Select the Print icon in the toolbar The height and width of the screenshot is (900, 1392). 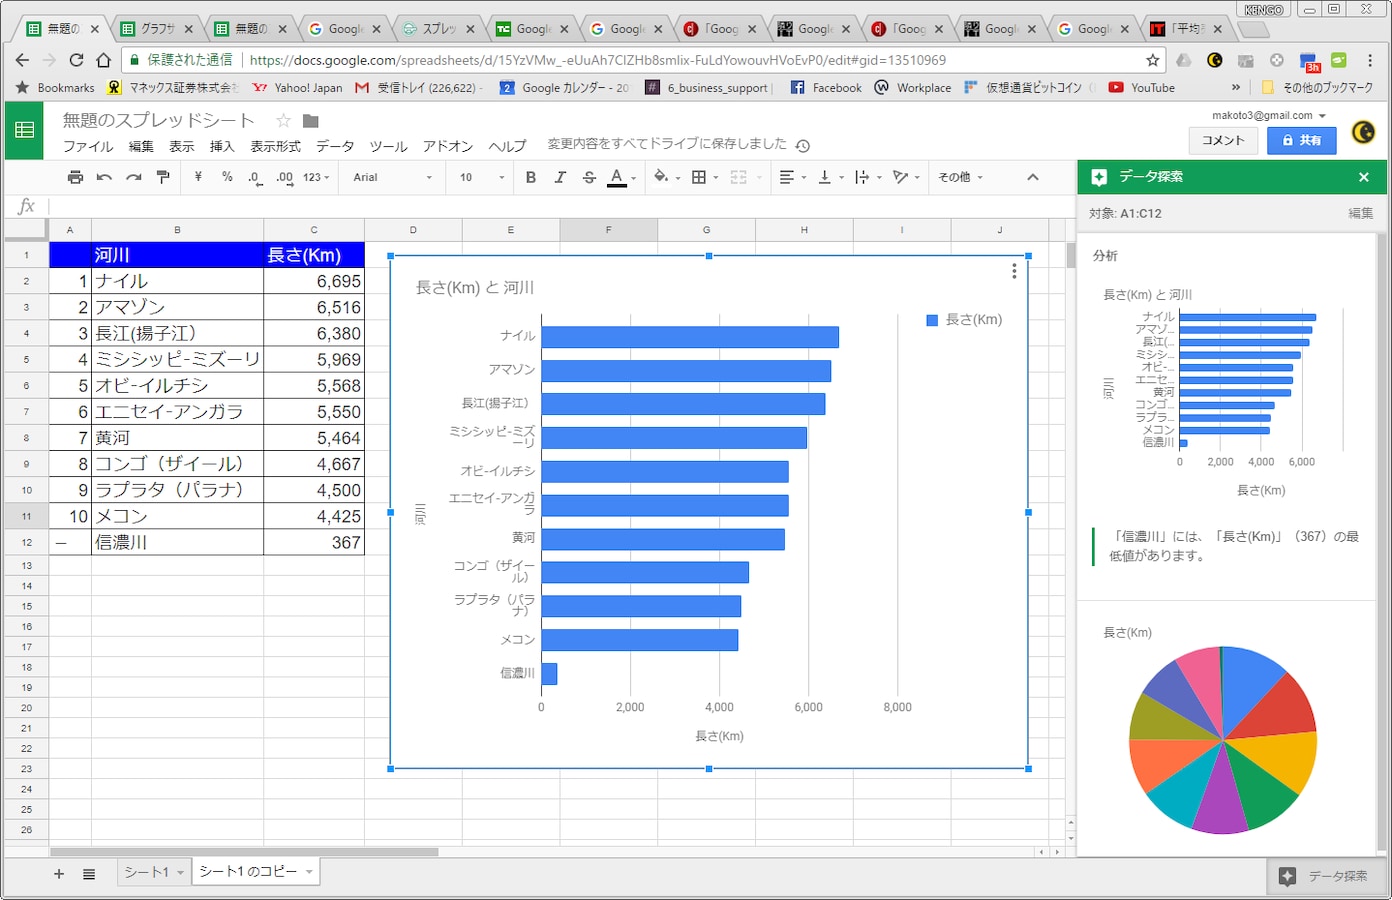[75, 177]
